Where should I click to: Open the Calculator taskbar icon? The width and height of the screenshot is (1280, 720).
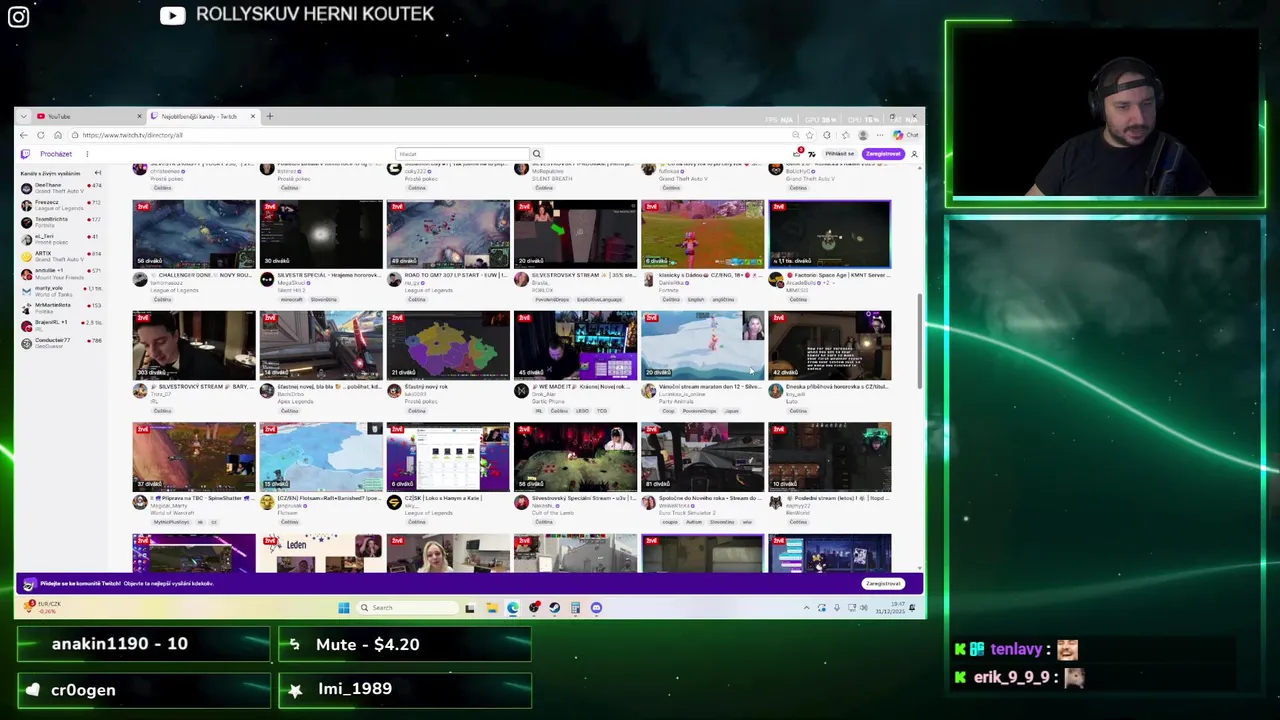(x=575, y=607)
